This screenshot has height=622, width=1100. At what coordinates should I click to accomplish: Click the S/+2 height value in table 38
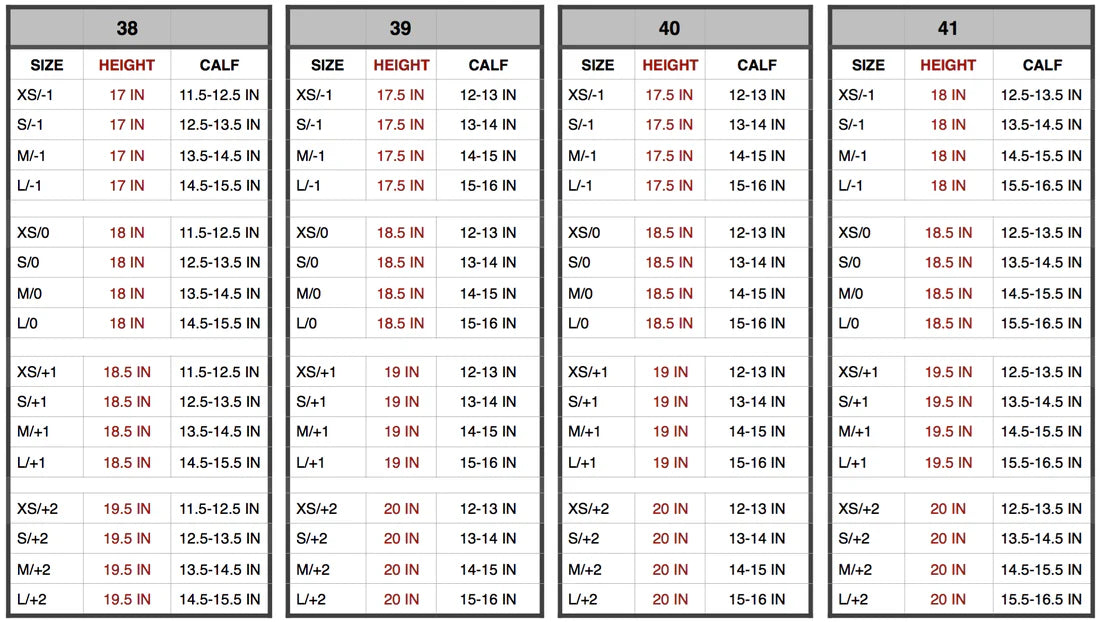click(127, 539)
